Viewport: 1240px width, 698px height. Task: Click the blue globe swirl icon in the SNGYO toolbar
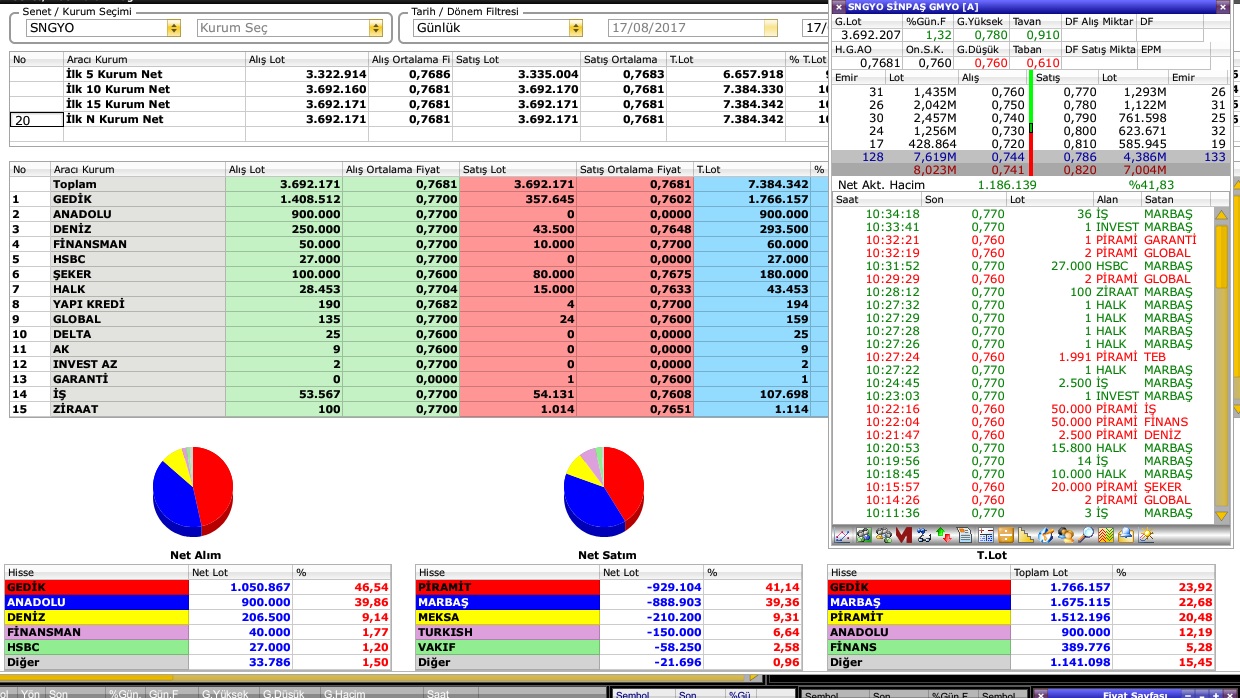[x=1046, y=536]
